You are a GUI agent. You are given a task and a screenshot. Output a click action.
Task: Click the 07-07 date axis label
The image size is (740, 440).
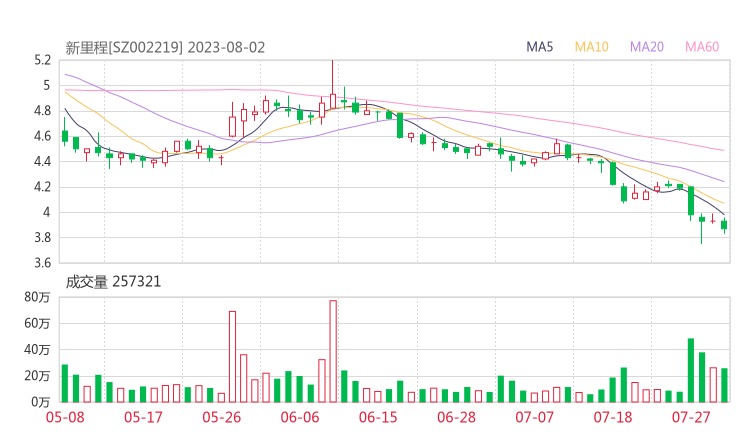coord(535,417)
